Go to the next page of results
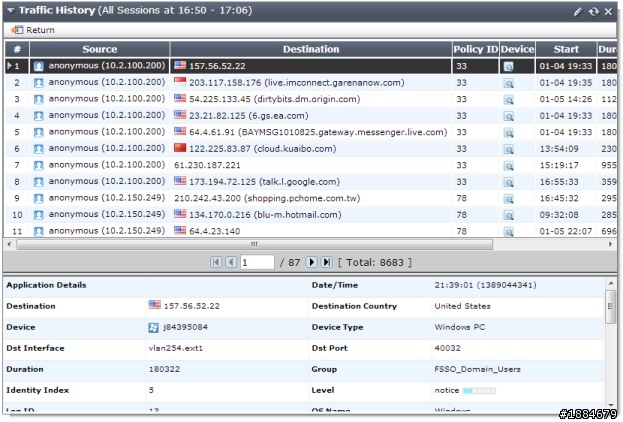Image resolution: width=623 pixels, height=422 pixels. click(x=310, y=262)
